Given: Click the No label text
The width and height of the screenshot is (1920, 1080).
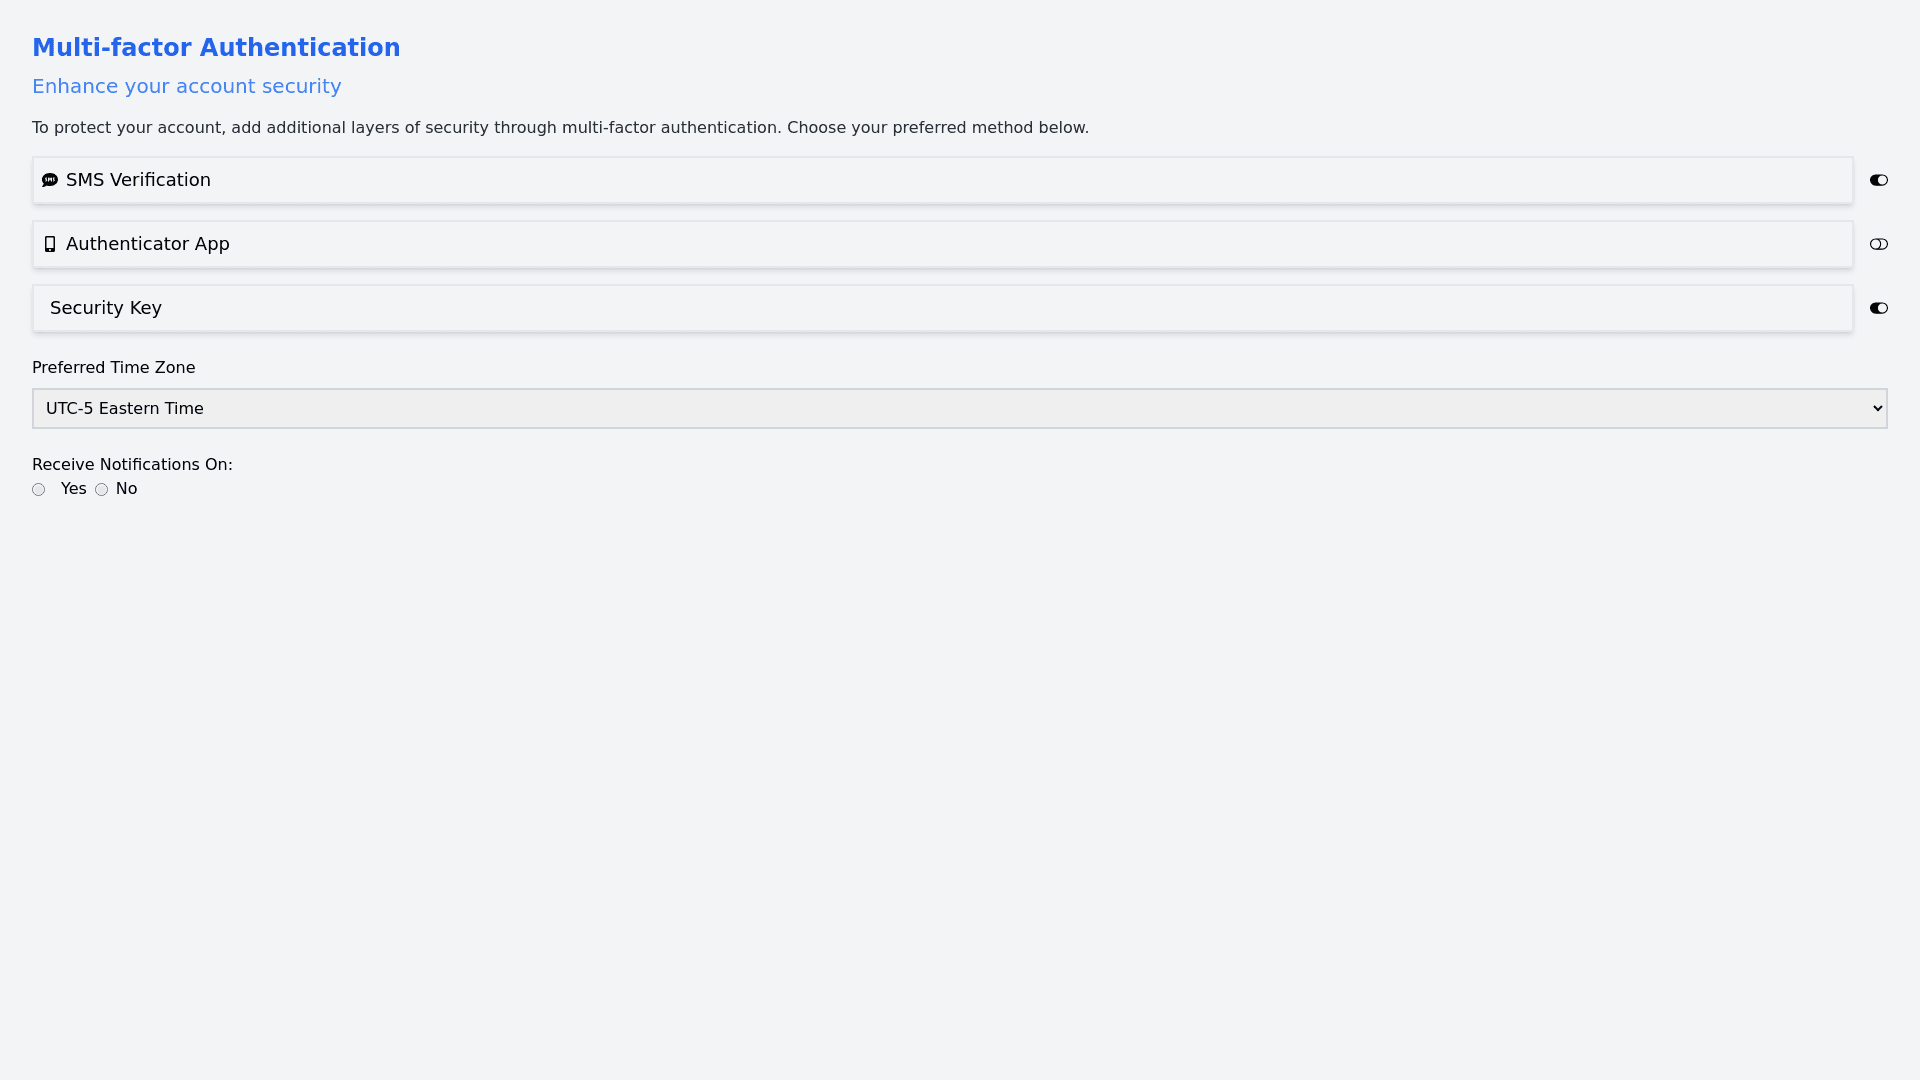Looking at the screenshot, I should point(127,489).
